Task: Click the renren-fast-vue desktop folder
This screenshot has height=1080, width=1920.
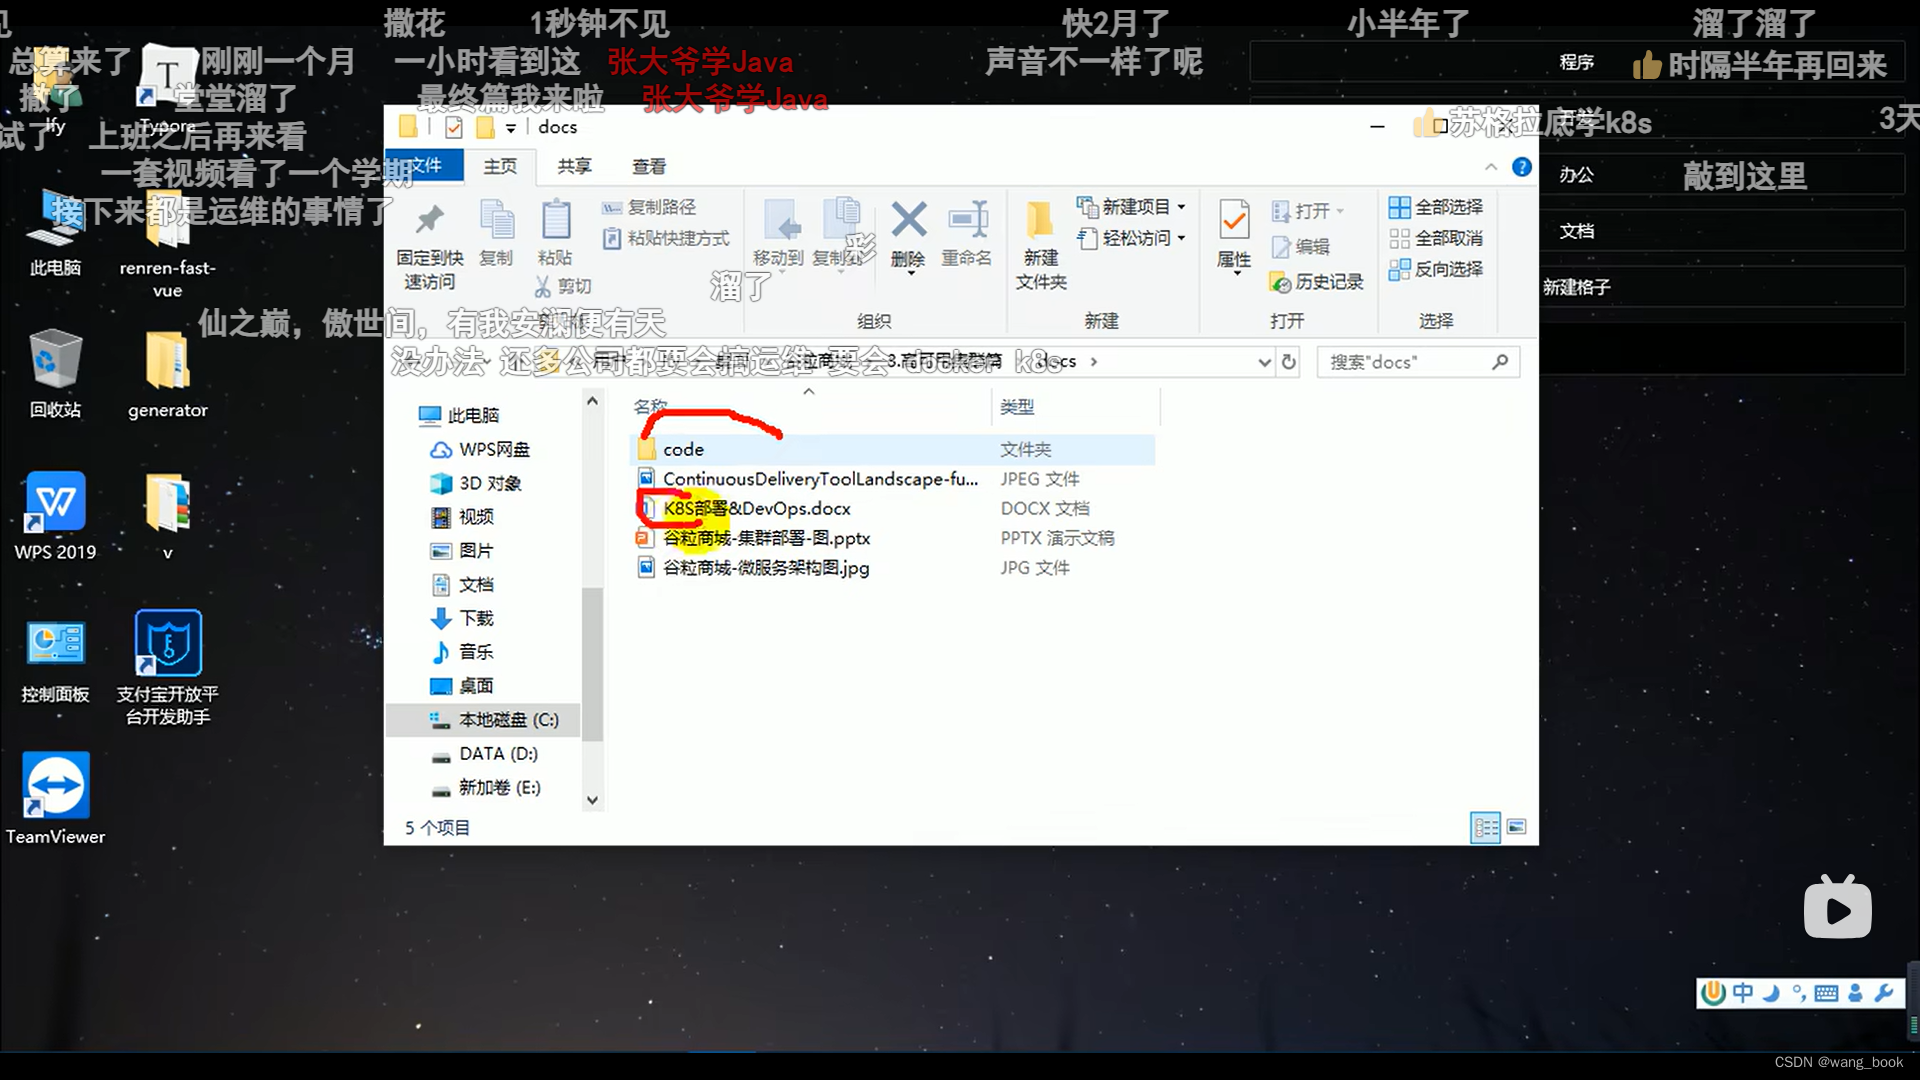Action: [x=167, y=245]
